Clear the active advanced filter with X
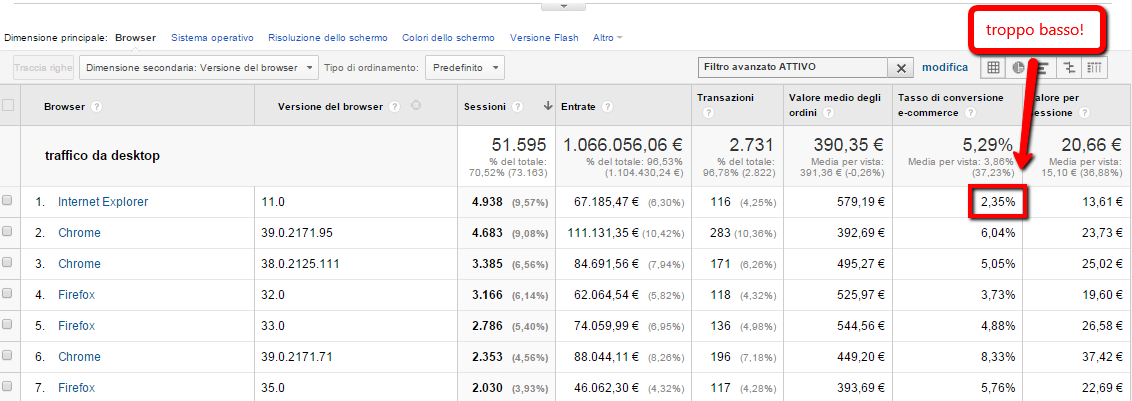 (900, 68)
